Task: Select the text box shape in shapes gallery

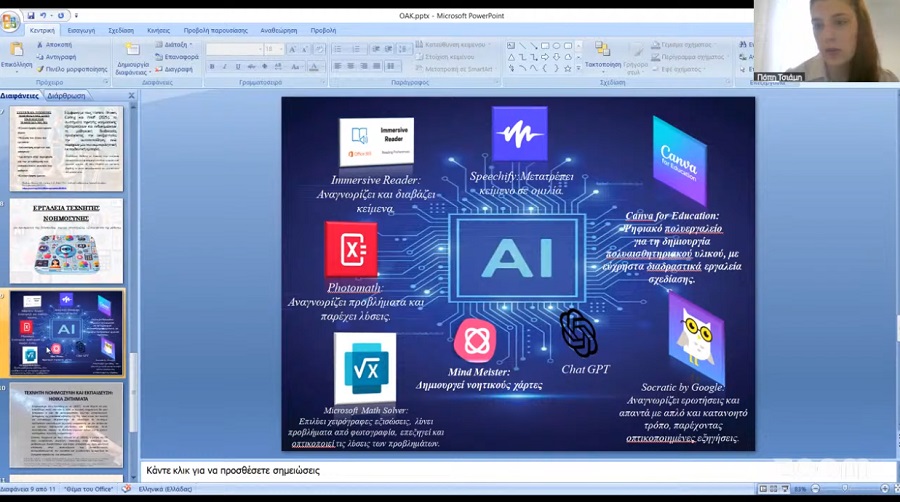Action: [x=511, y=45]
